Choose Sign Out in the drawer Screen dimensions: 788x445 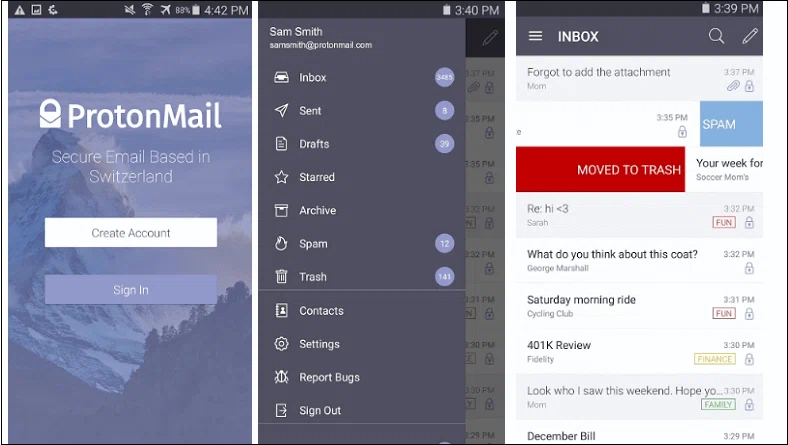362,410
